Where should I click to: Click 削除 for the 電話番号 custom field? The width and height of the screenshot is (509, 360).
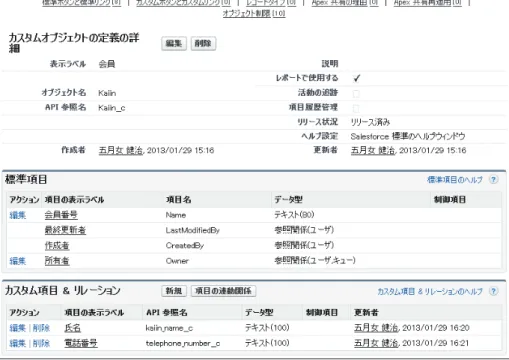(x=41, y=343)
